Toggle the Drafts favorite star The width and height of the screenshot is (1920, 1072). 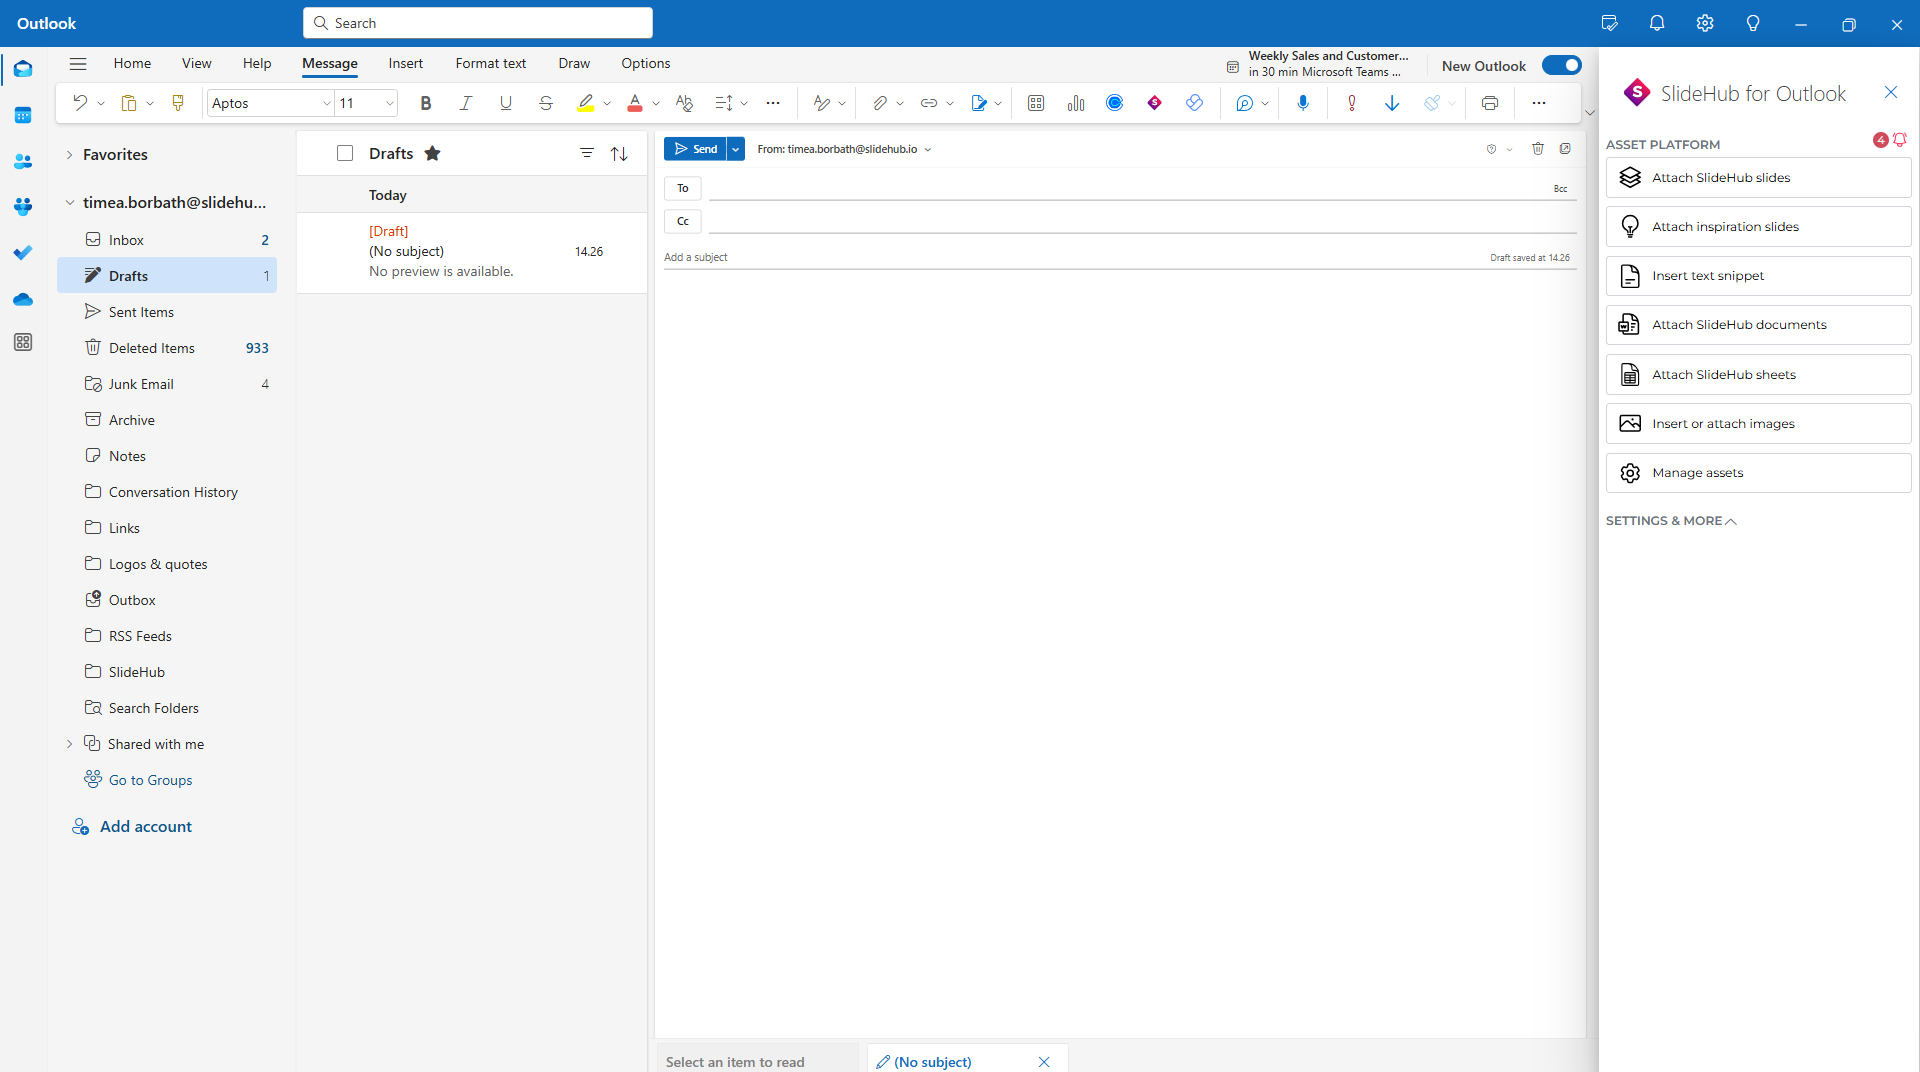(x=432, y=153)
